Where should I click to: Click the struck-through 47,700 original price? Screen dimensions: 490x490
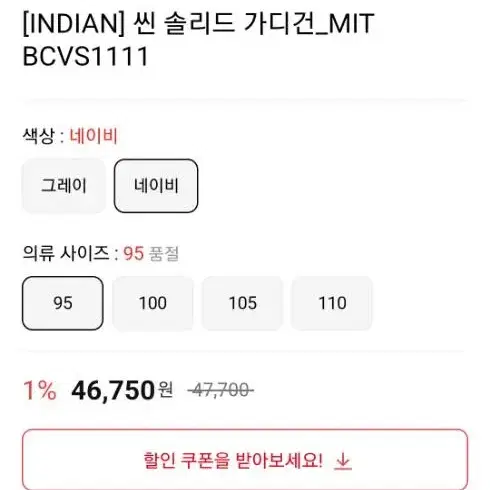tap(220, 390)
